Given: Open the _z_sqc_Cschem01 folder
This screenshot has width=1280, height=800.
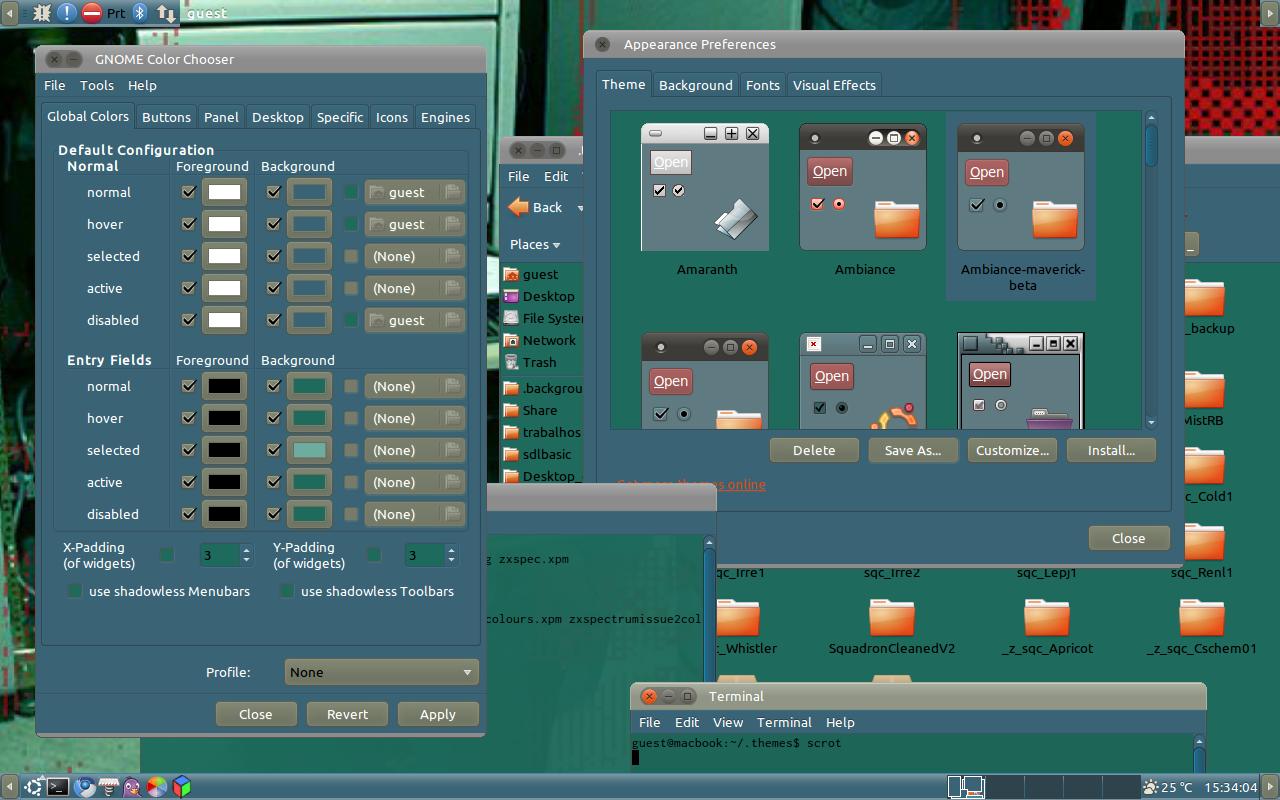Looking at the screenshot, I should [1202, 627].
